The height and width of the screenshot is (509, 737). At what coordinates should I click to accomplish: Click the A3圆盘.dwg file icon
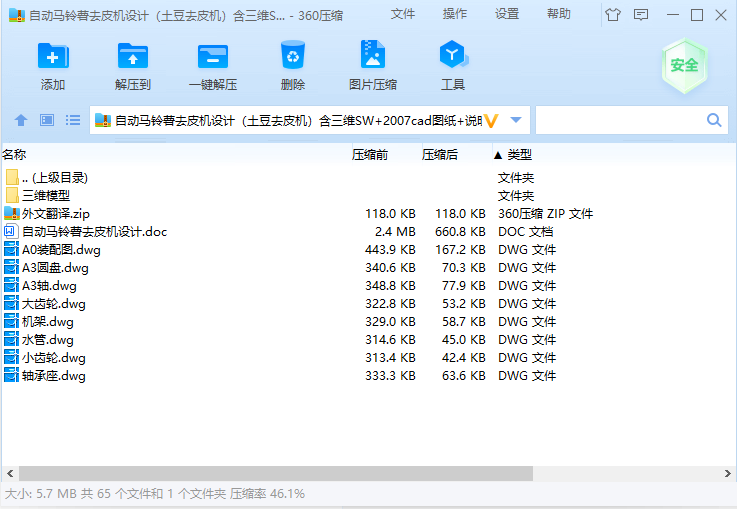(11, 267)
